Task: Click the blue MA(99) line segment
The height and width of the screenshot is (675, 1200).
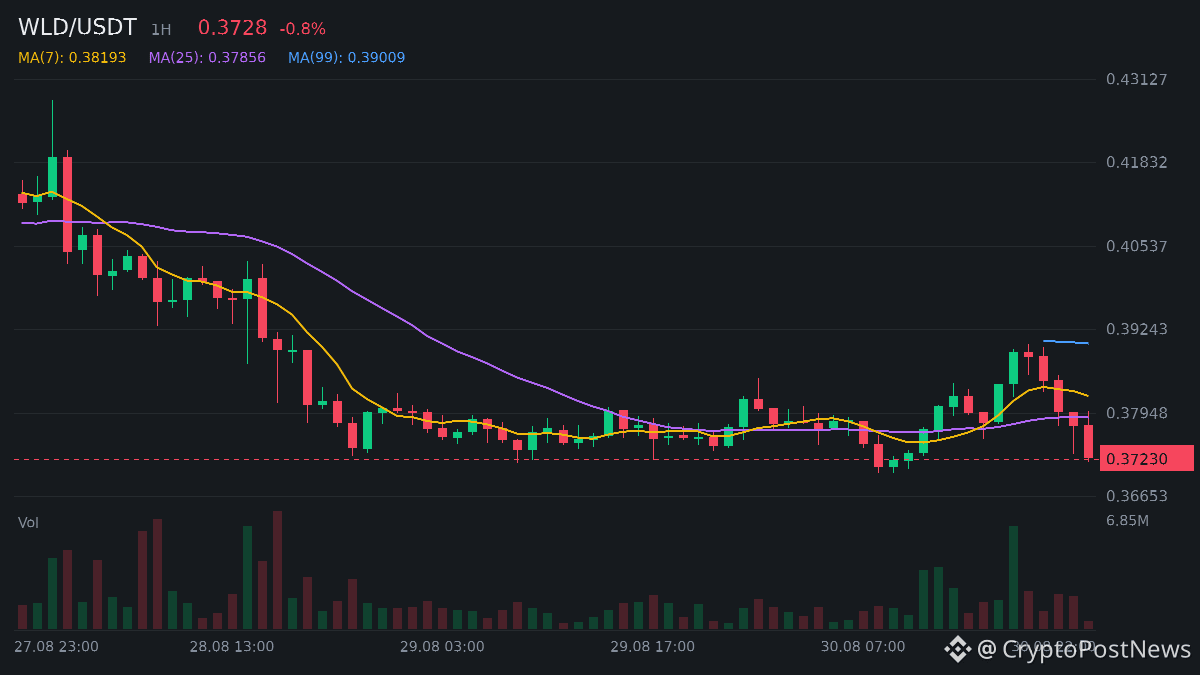Action: tap(1066, 342)
